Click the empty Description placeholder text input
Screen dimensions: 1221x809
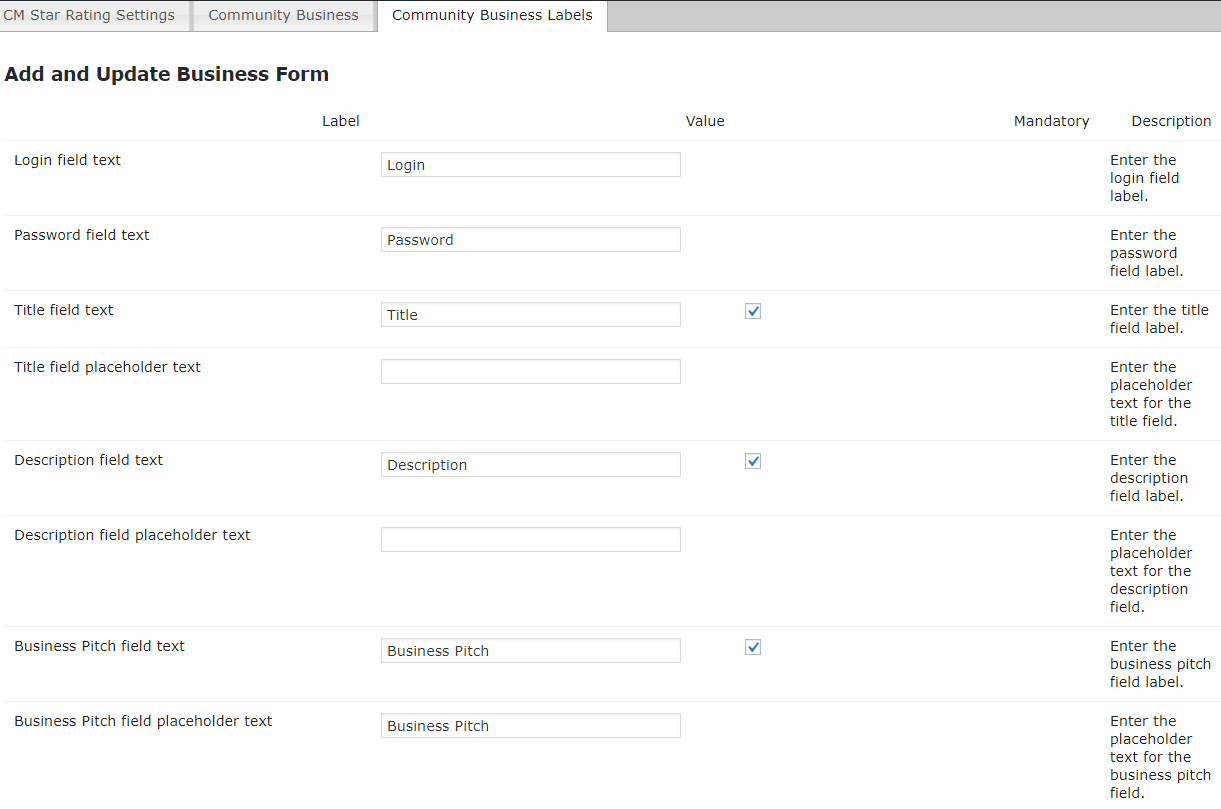tap(530, 540)
